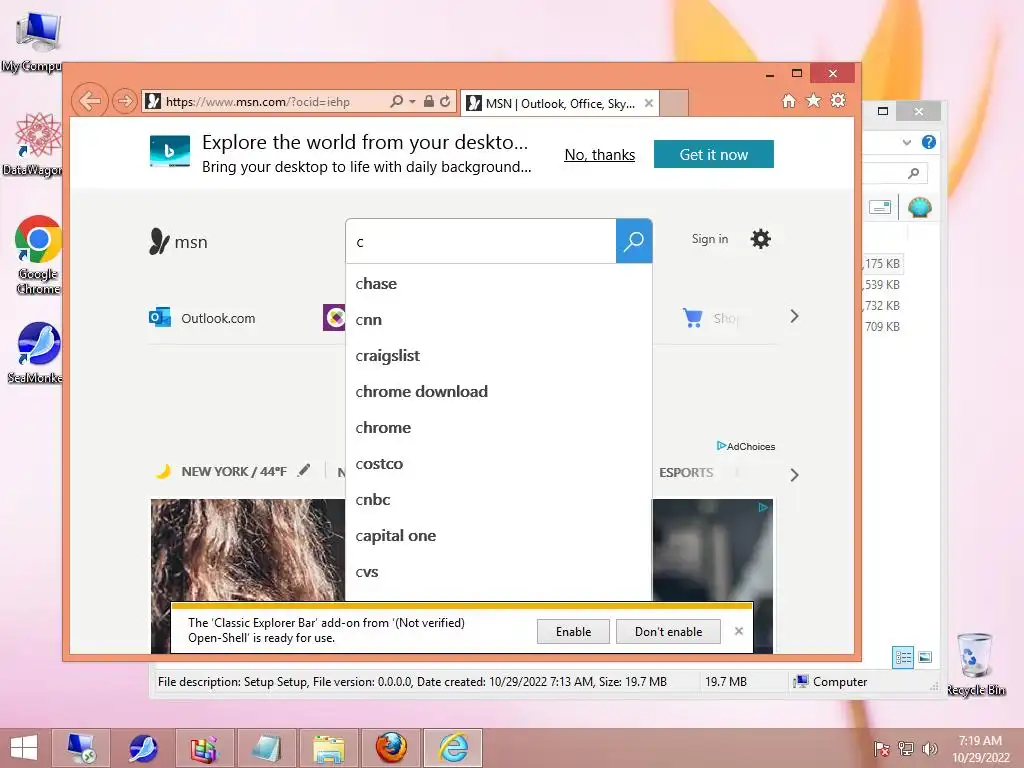The height and width of the screenshot is (768, 1024).
Task: Switch Explorer to details view icon
Action: tap(903, 657)
